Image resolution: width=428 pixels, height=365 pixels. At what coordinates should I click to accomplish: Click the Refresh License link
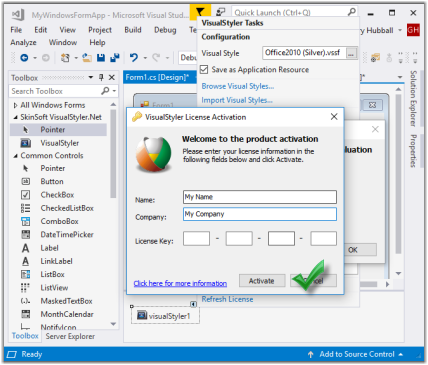227,299
